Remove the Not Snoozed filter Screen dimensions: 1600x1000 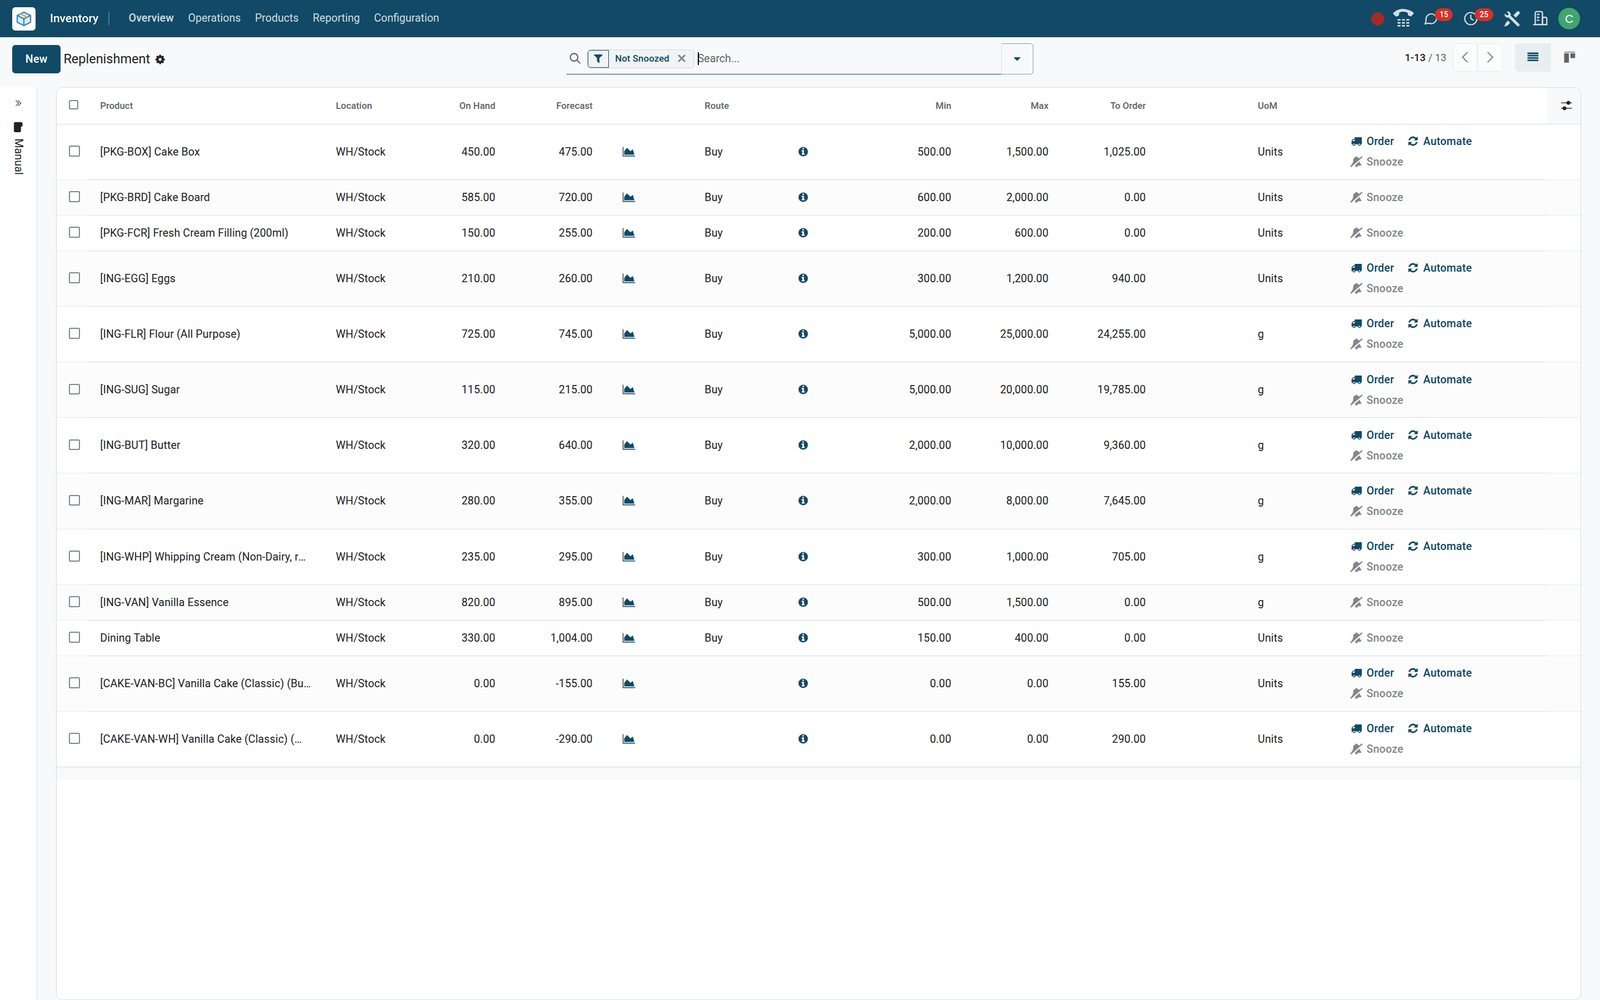682,59
